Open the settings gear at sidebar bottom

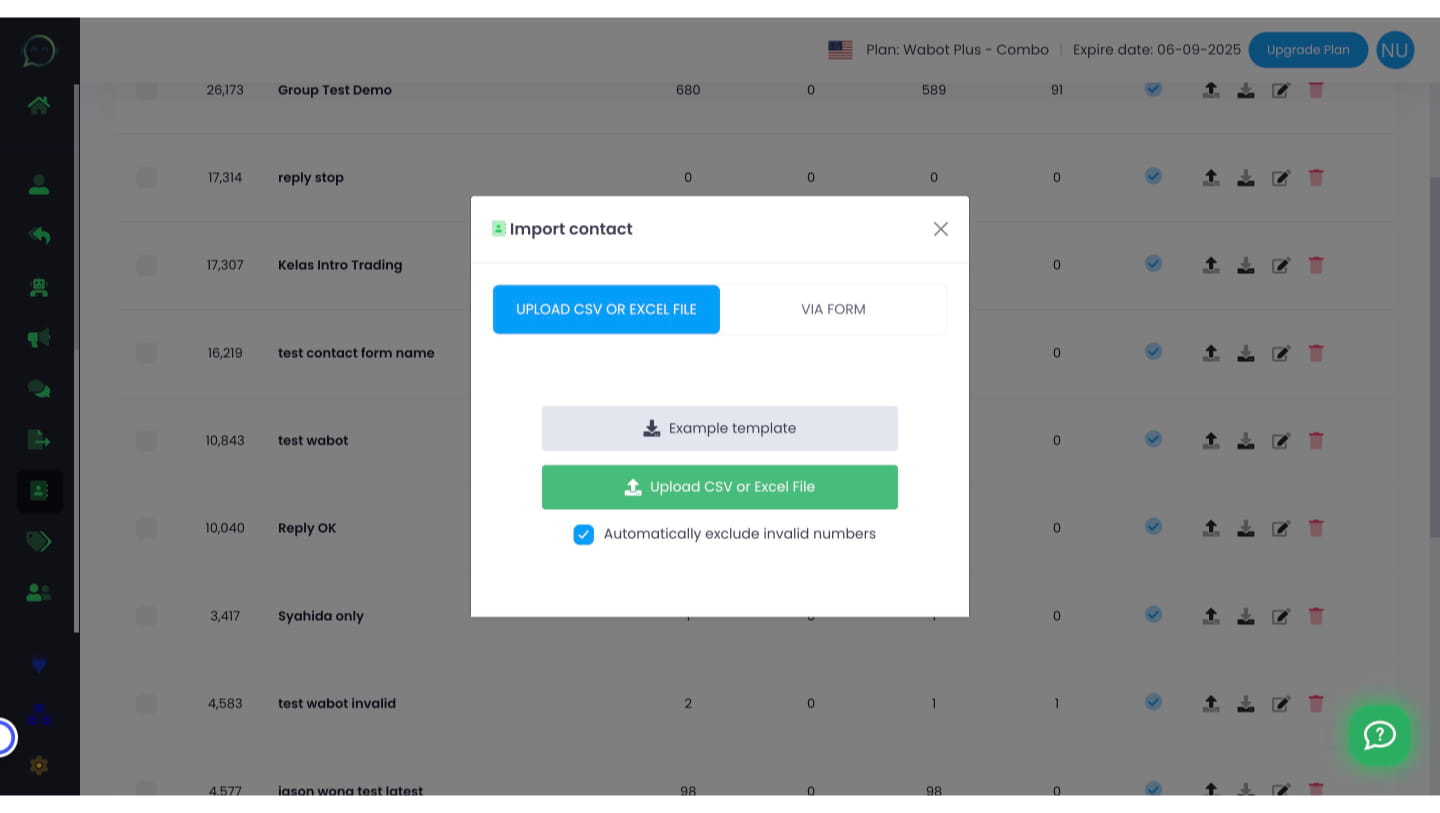[38, 765]
